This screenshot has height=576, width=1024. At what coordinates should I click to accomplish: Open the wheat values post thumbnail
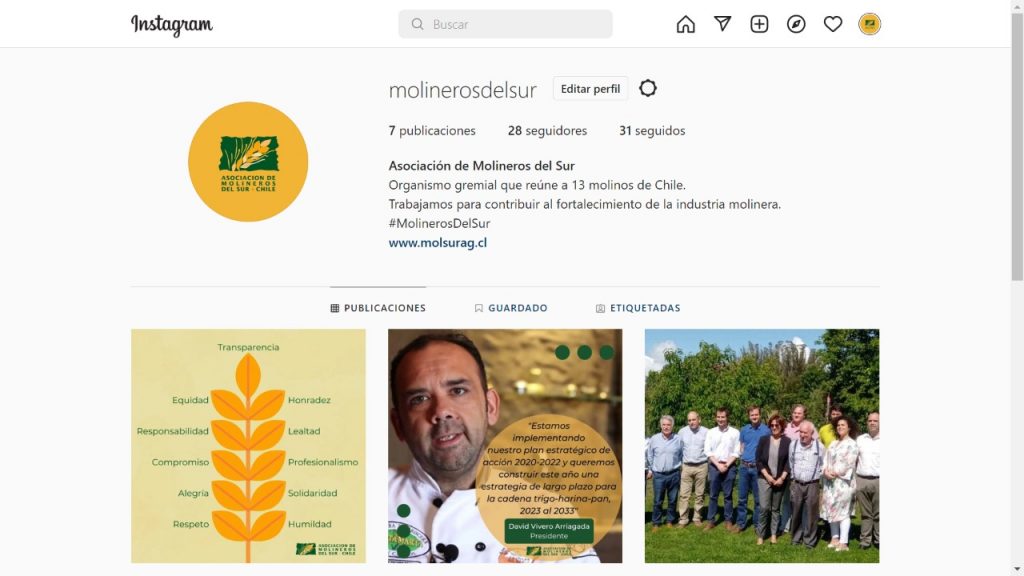pyautogui.click(x=248, y=446)
